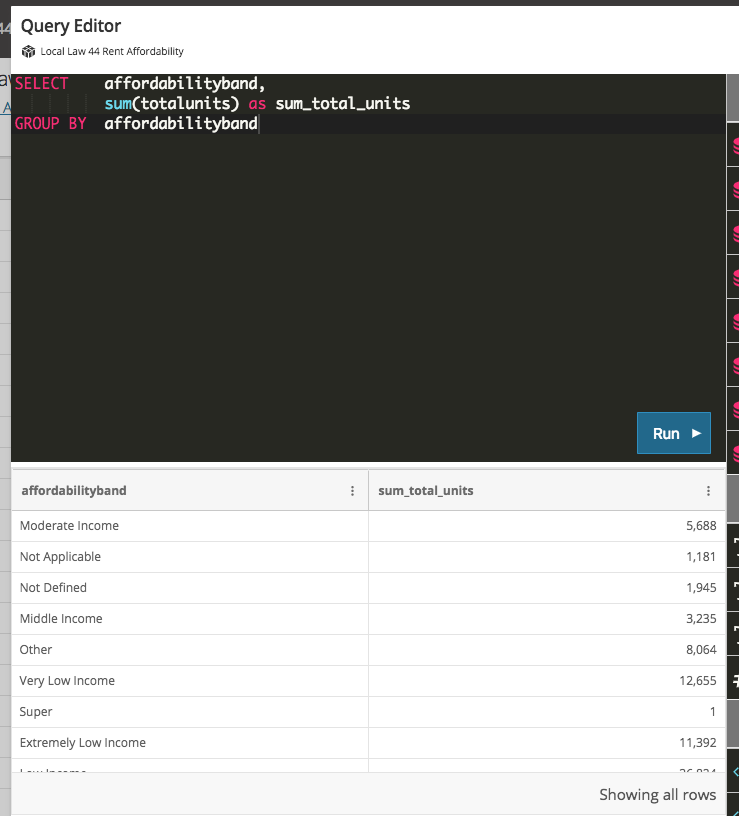Click the SELECT keyword in editor

point(42,83)
